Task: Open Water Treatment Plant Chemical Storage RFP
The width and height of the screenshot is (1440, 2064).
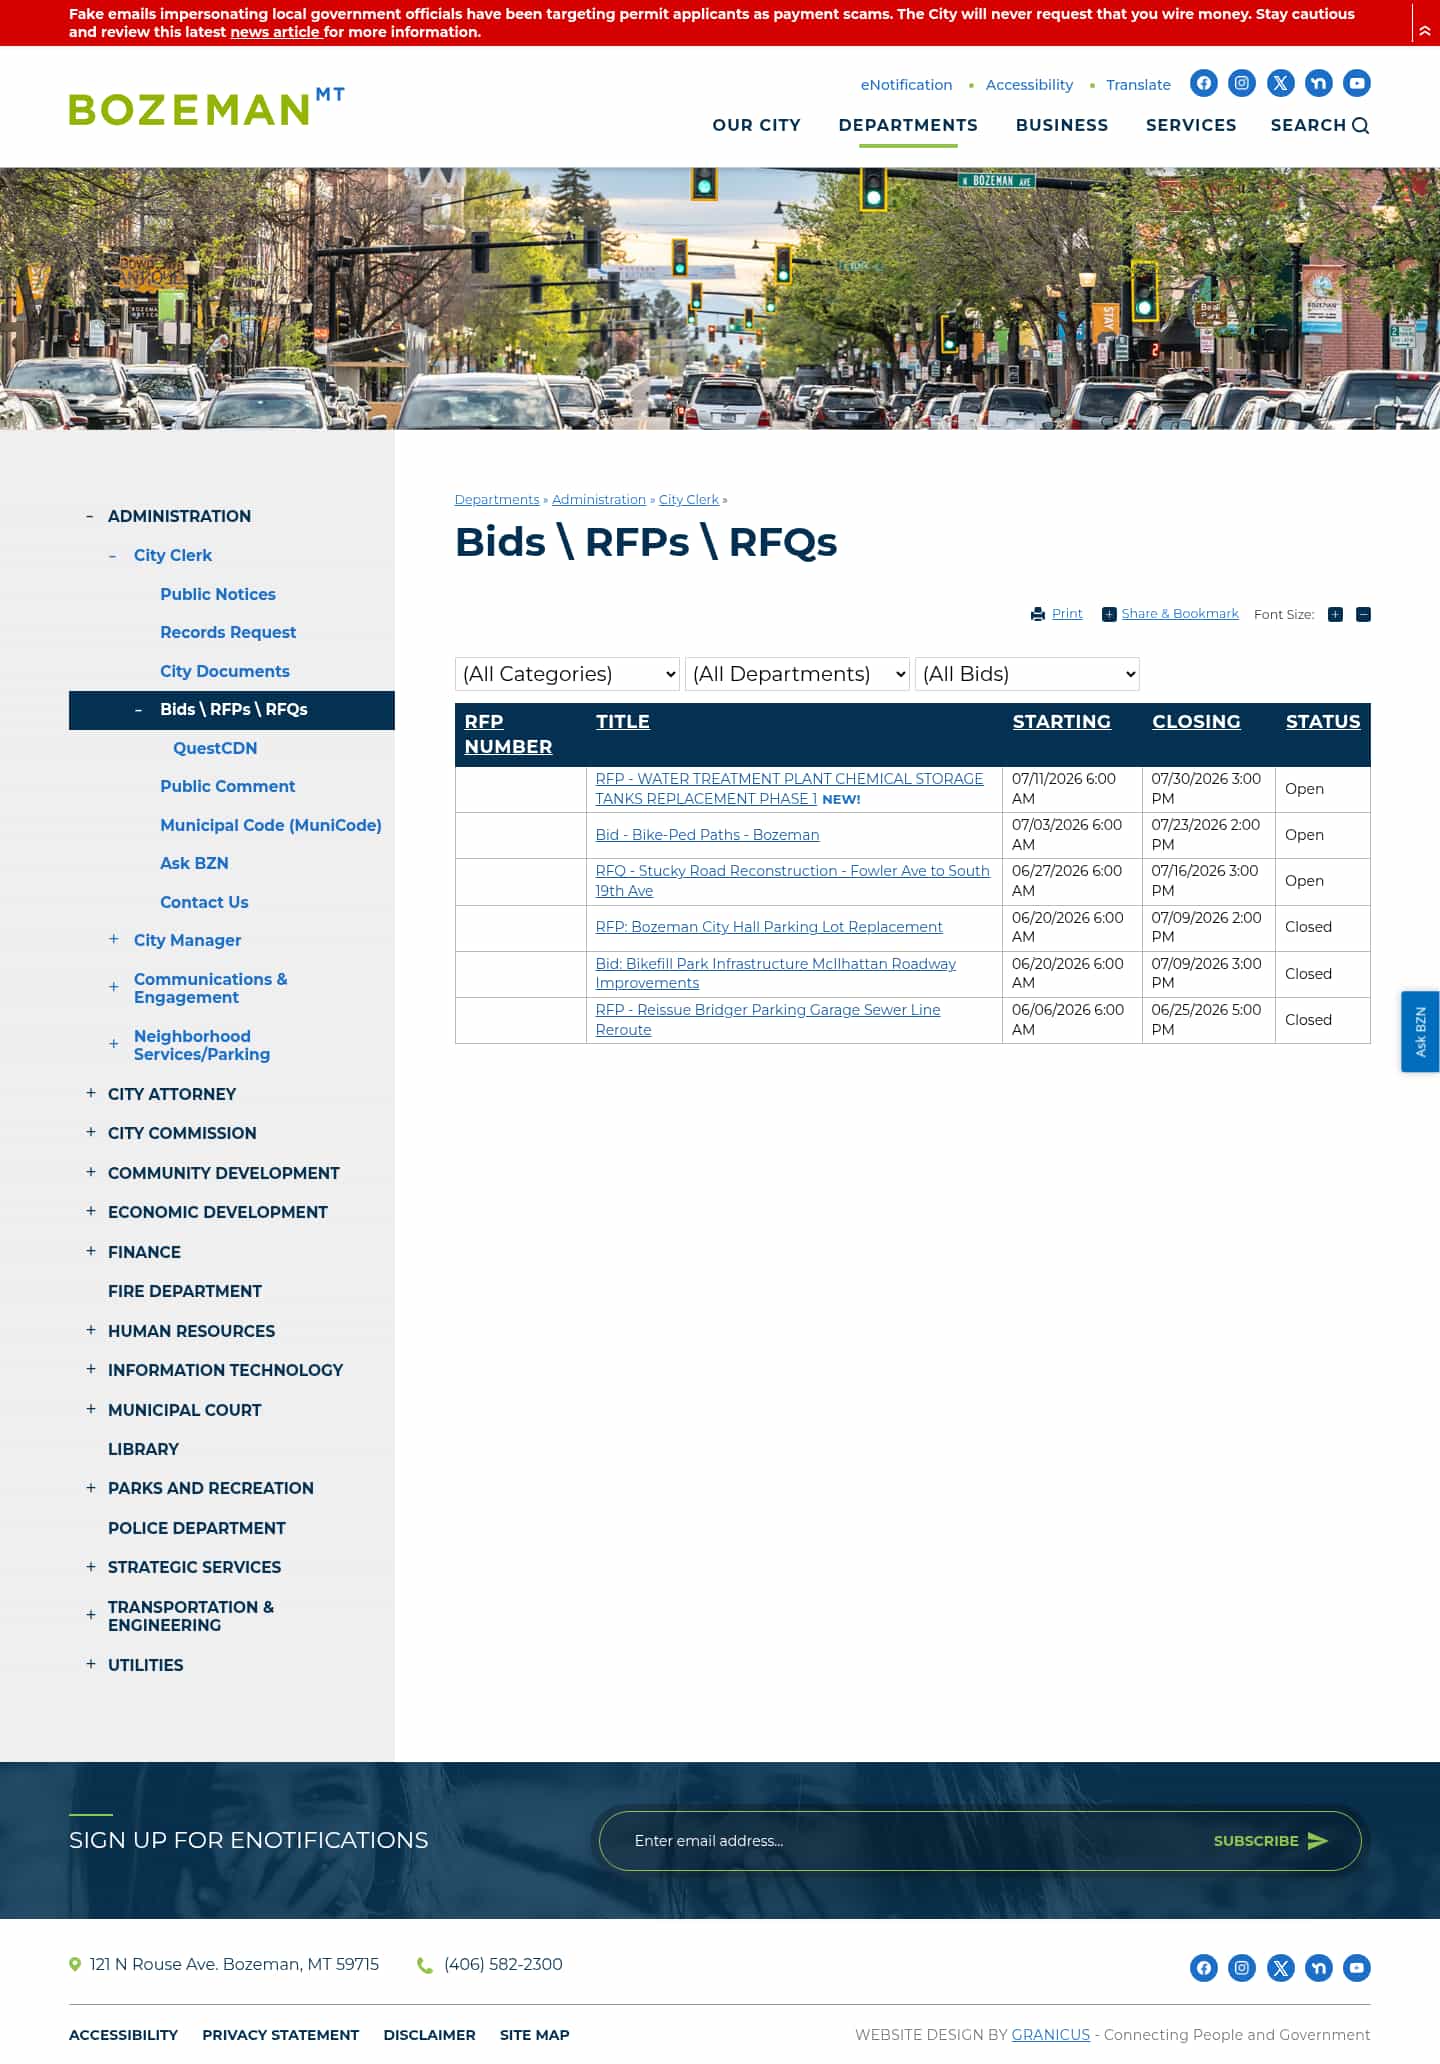Action: click(x=789, y=789)
